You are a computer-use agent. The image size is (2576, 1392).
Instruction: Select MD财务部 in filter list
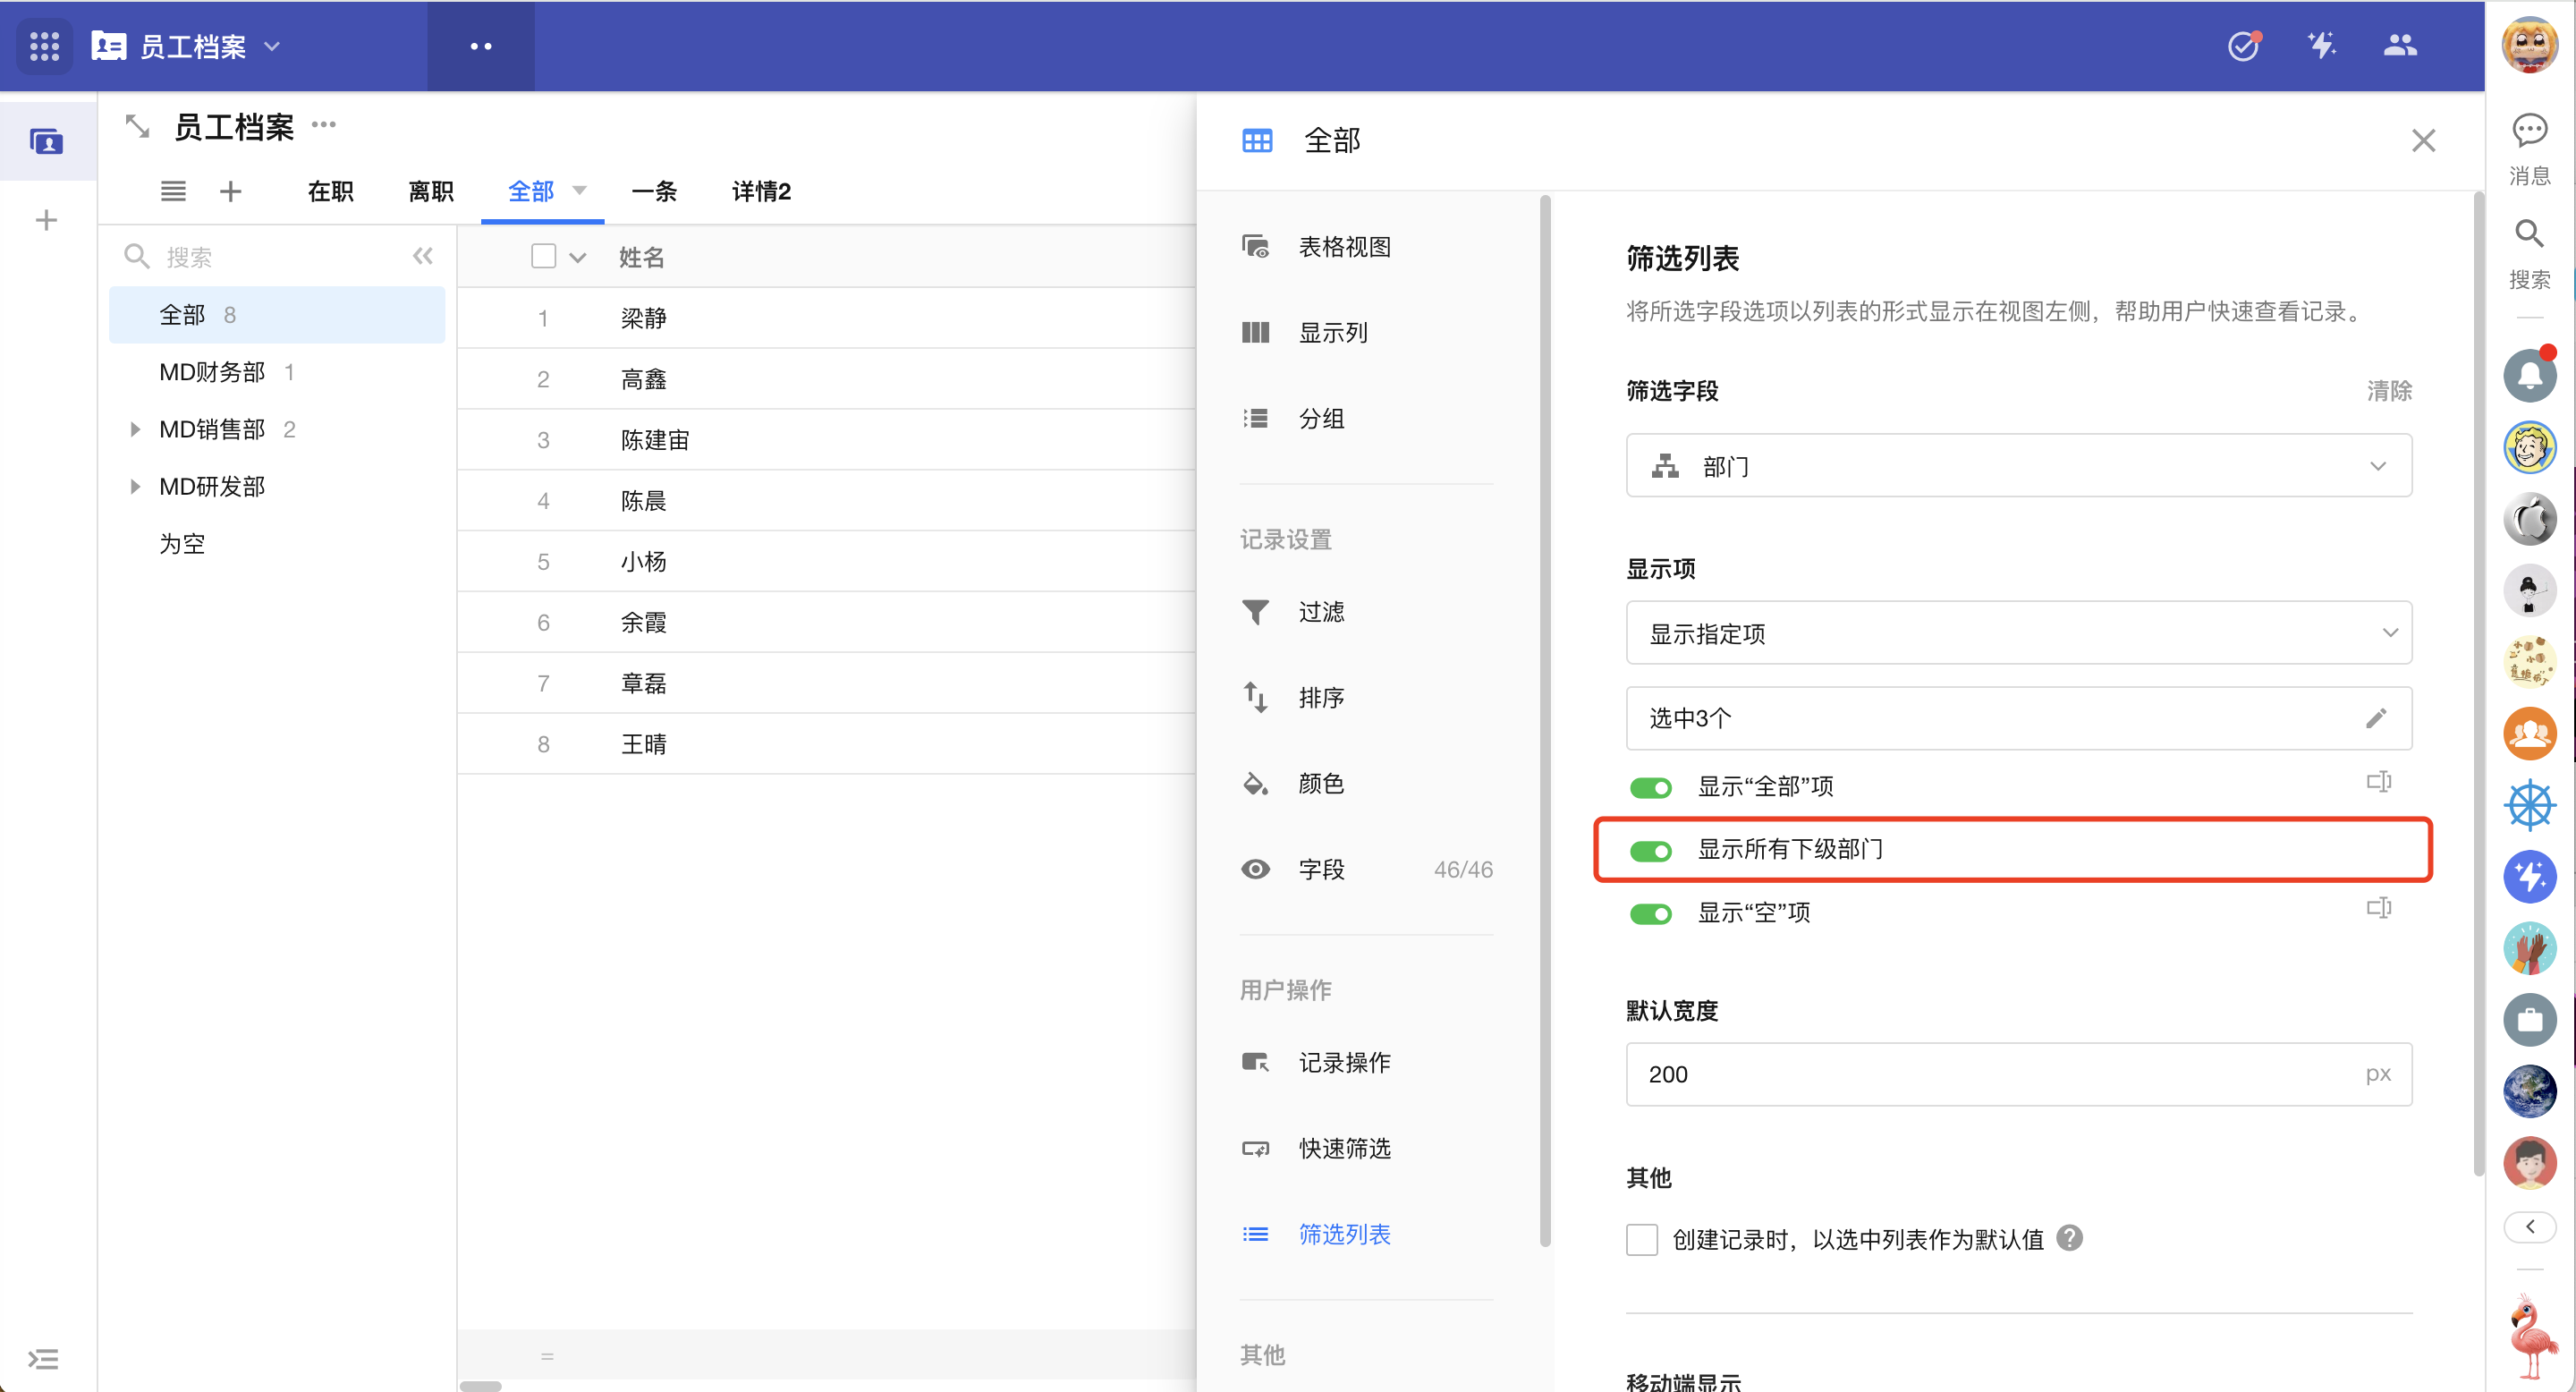coord(277,372)
